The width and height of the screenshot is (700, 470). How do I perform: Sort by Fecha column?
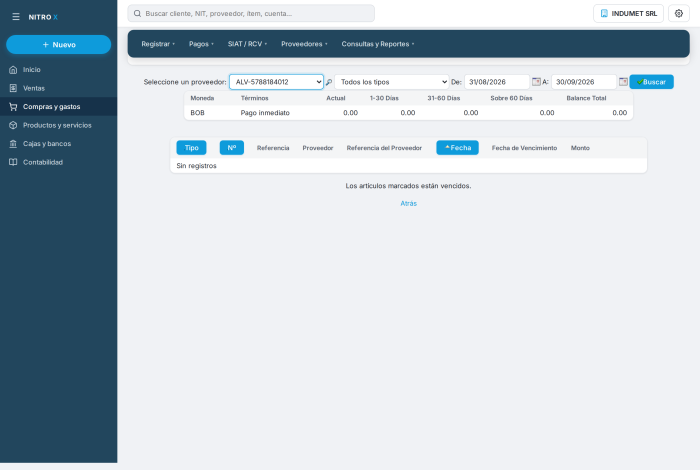pyautogui.click(x=458, y=148)
